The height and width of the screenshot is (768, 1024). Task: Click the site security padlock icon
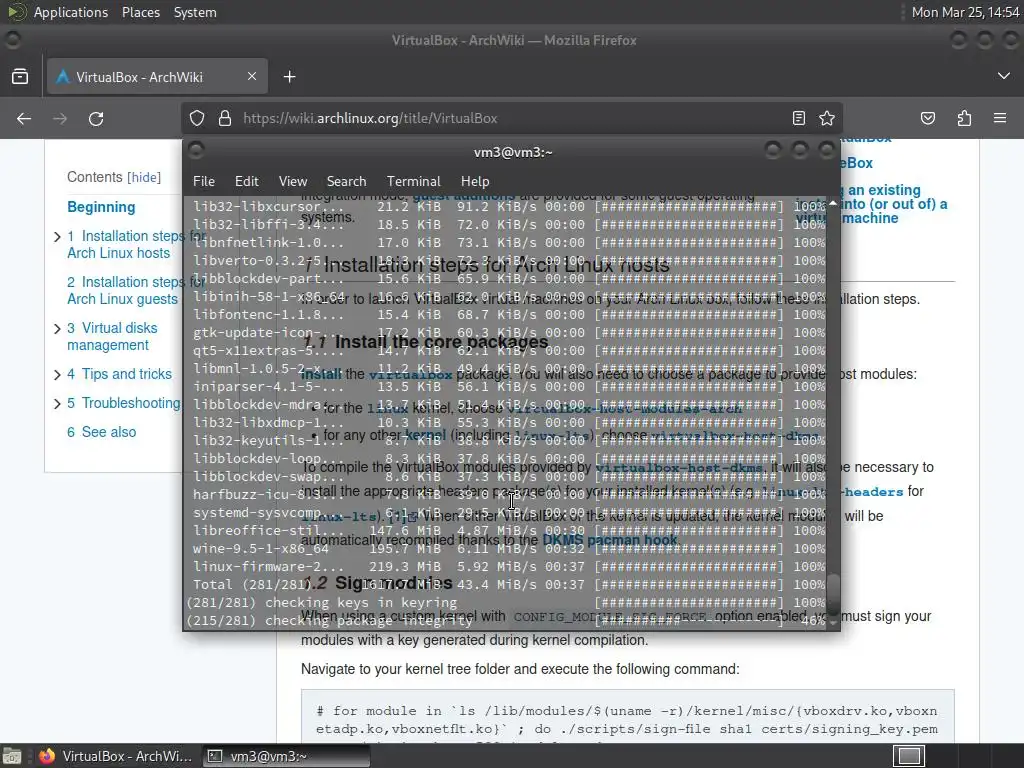[x=225, y=118]
